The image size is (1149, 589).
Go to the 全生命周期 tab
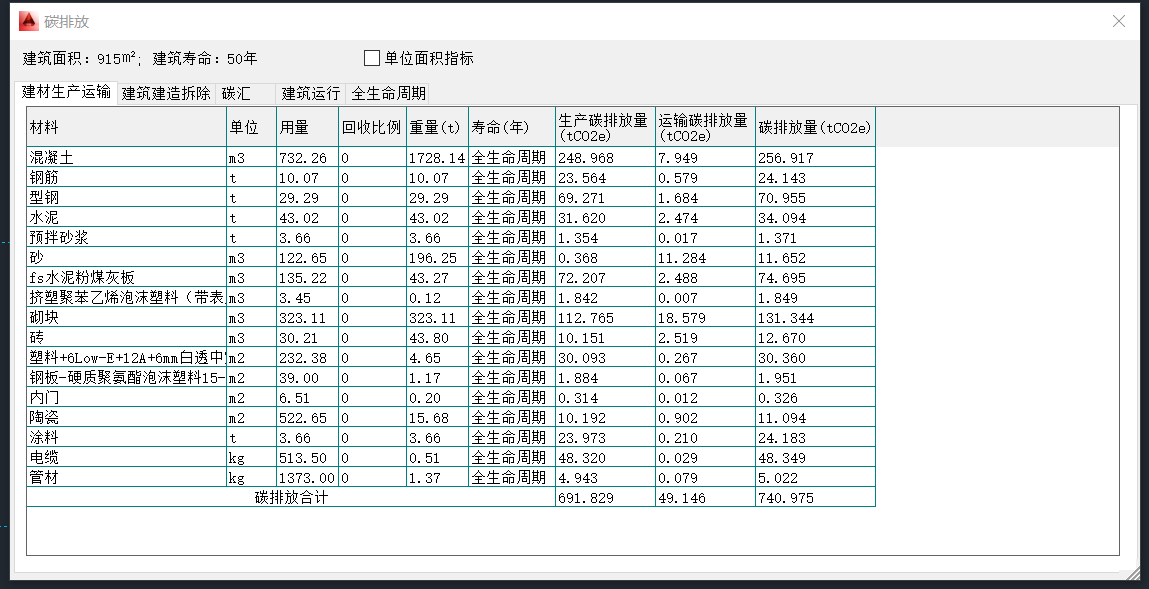coord(388,94)
